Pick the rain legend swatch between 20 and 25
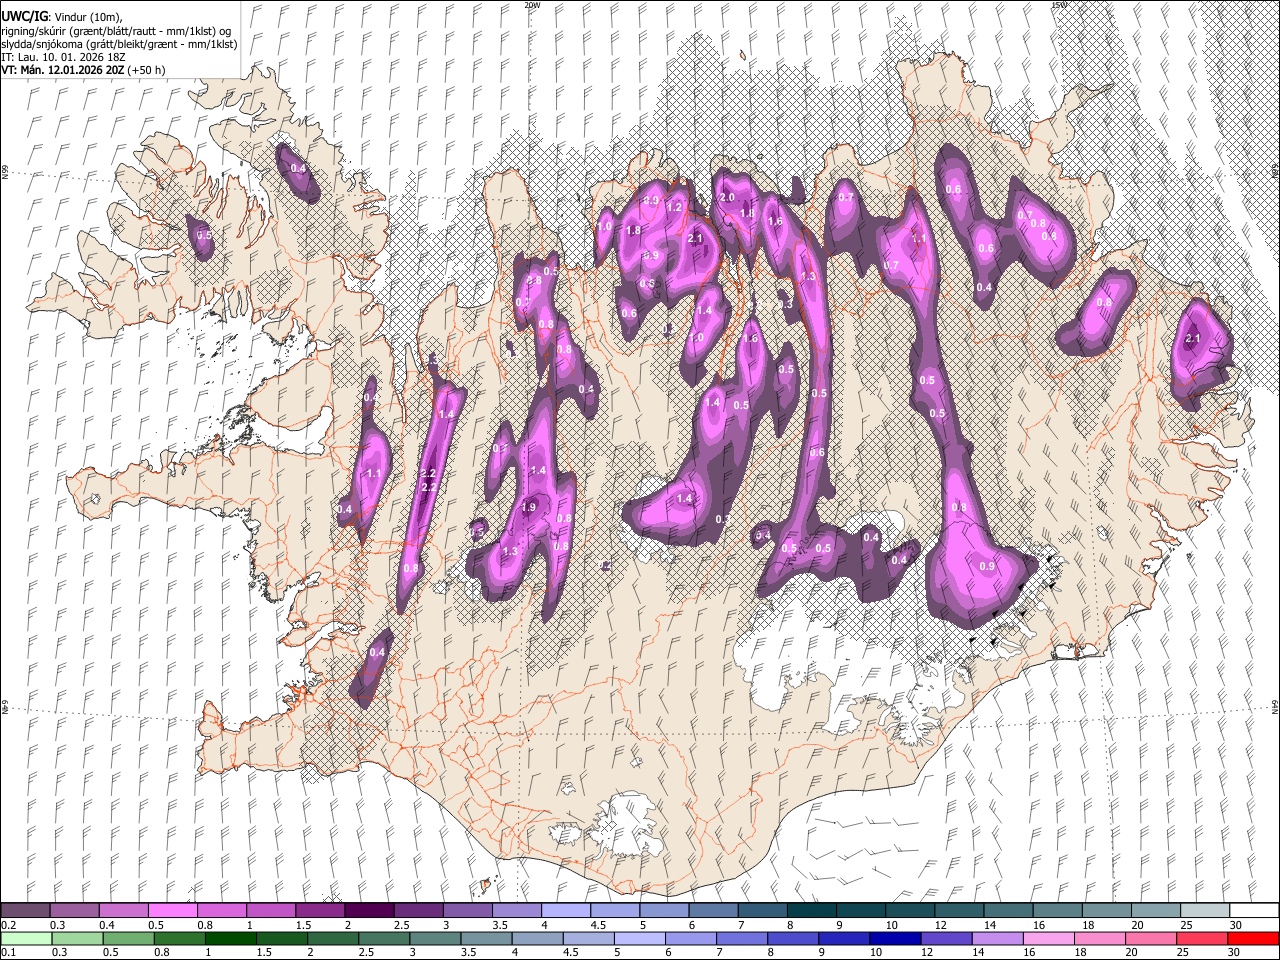Screen dimensions: 1280x960 (x=1150, y=938)
